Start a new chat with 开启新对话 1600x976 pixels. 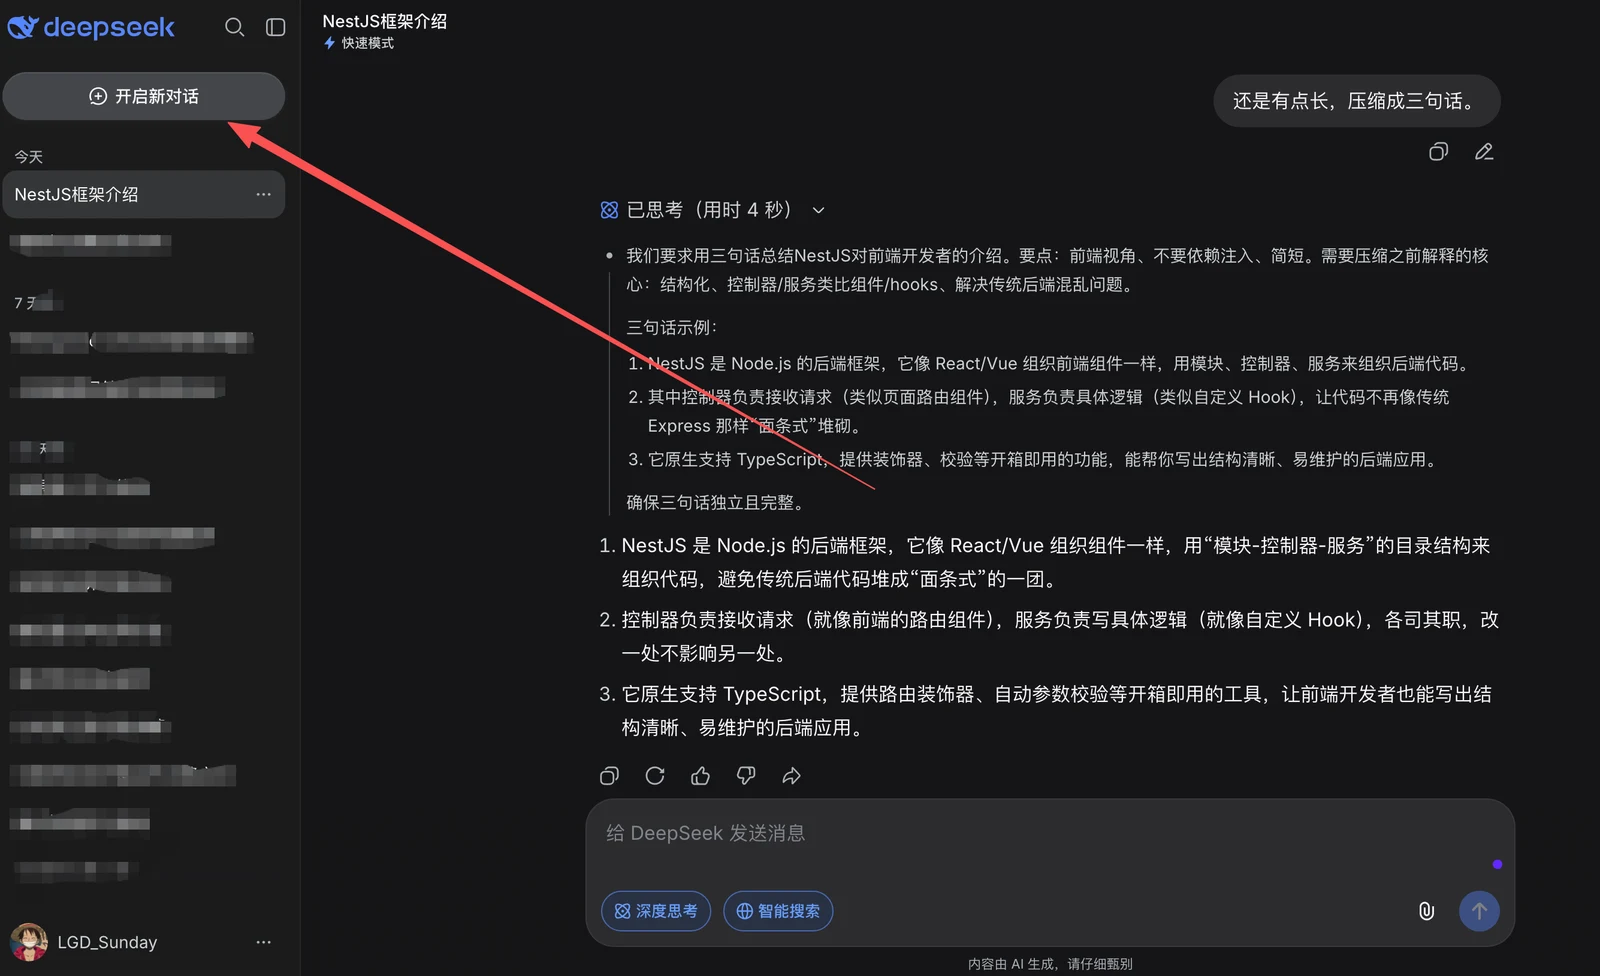(144, 96)
